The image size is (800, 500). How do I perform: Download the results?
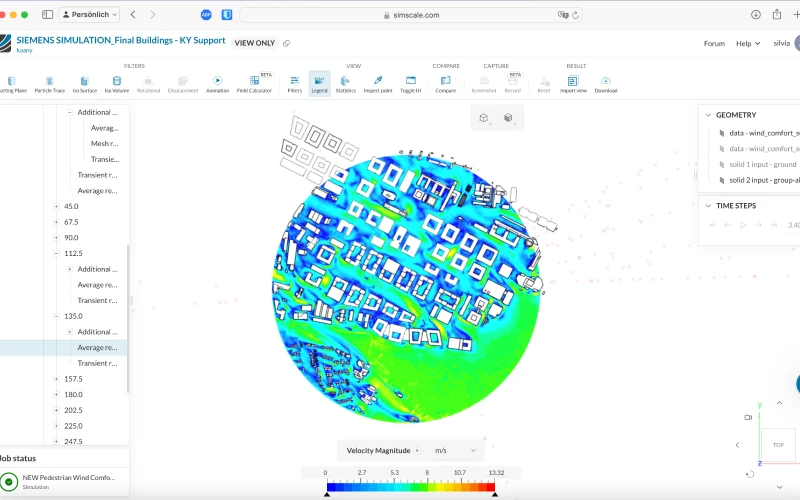coord(606,84)
